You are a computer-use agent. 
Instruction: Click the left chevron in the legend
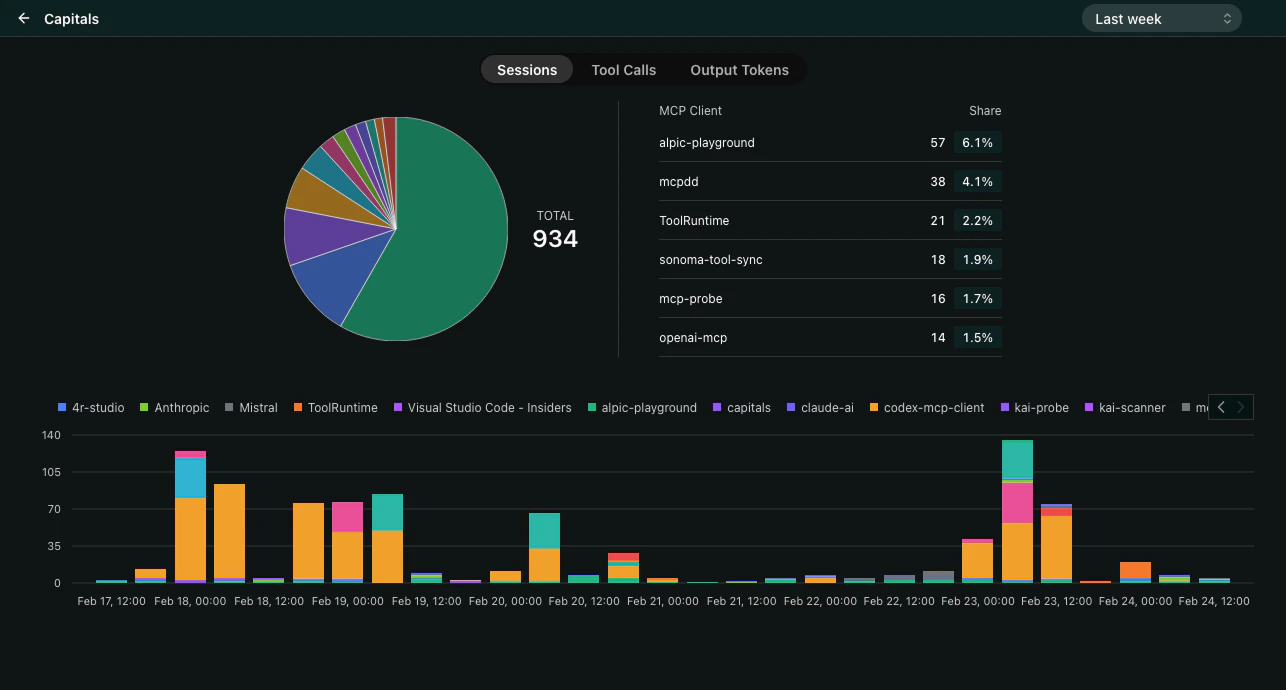pyautogui.click(x=1220, y=407)
